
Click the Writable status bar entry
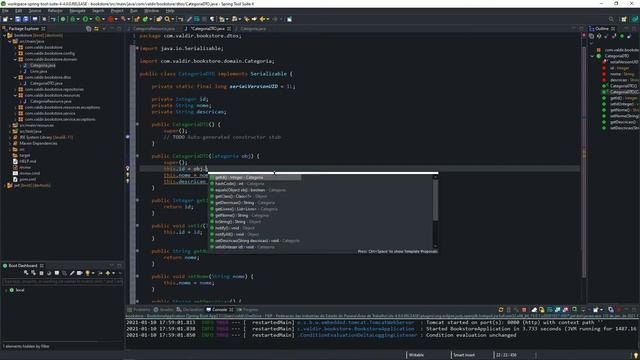pyautogui.click(x=417, y=355)
